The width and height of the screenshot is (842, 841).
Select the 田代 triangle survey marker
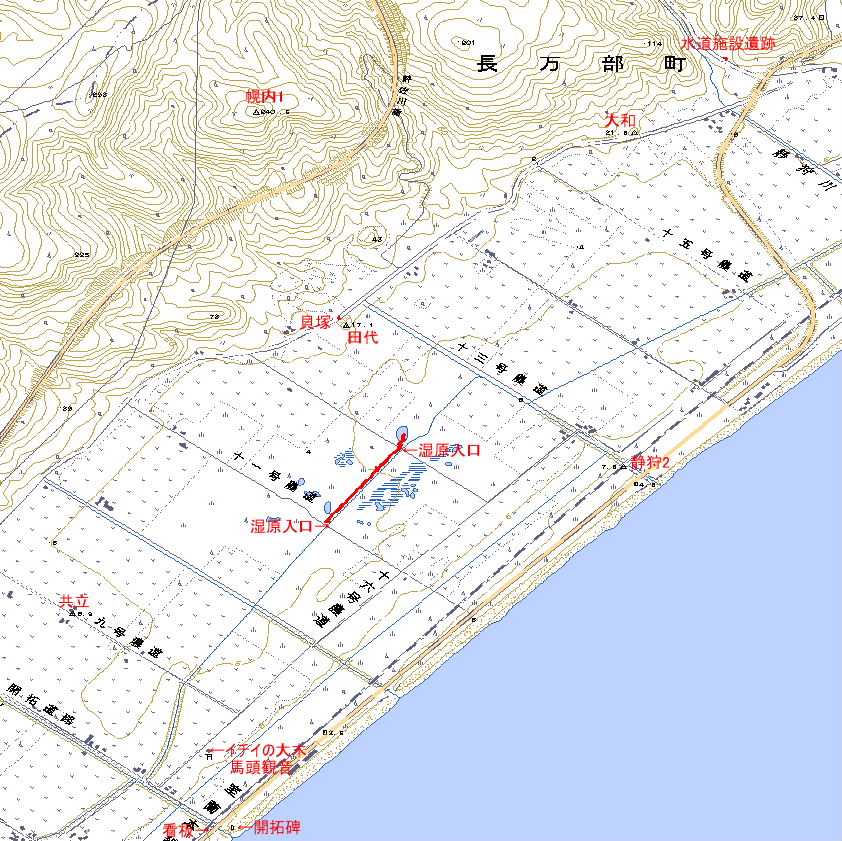(x=347, y=326)
